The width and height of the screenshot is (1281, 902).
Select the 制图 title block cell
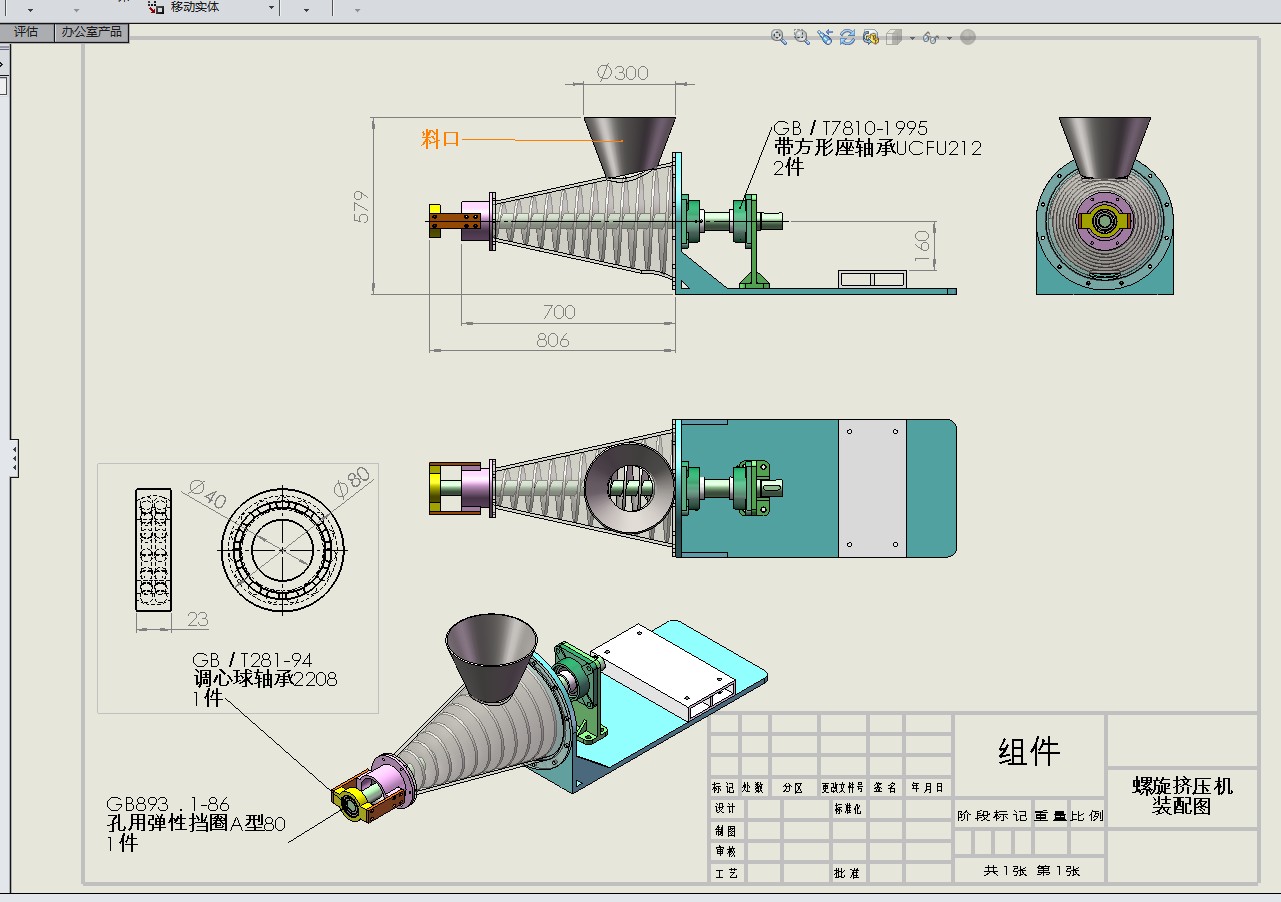(727, 830)
